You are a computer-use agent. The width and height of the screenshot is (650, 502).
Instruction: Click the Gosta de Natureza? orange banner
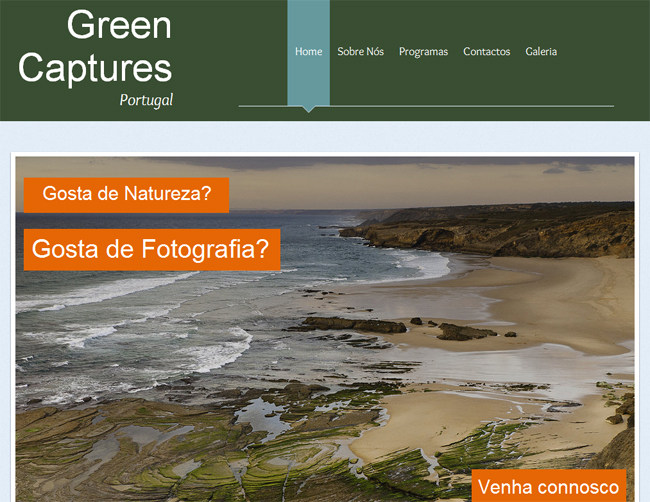click(x=127, y=195)
